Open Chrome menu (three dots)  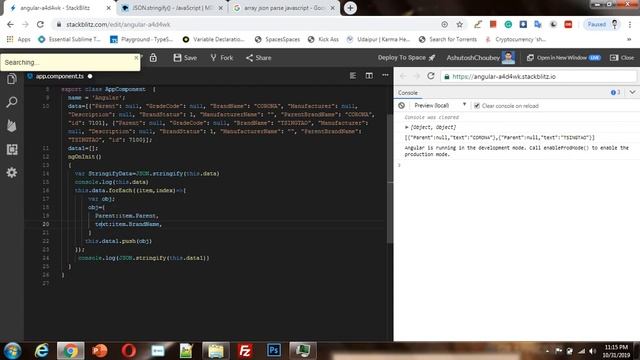tap(630, 24)
